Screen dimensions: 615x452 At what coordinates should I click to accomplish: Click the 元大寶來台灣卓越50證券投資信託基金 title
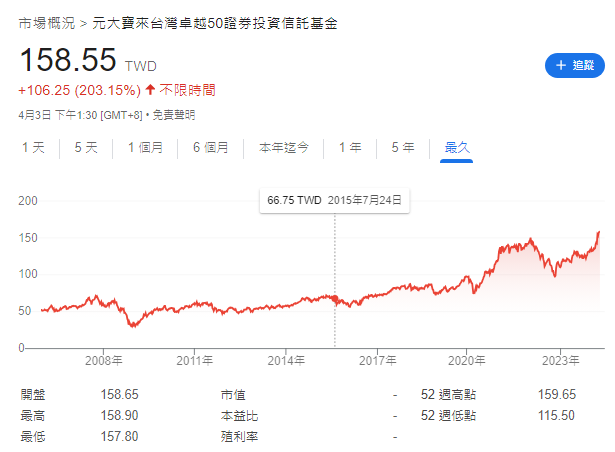click(215, 24)
